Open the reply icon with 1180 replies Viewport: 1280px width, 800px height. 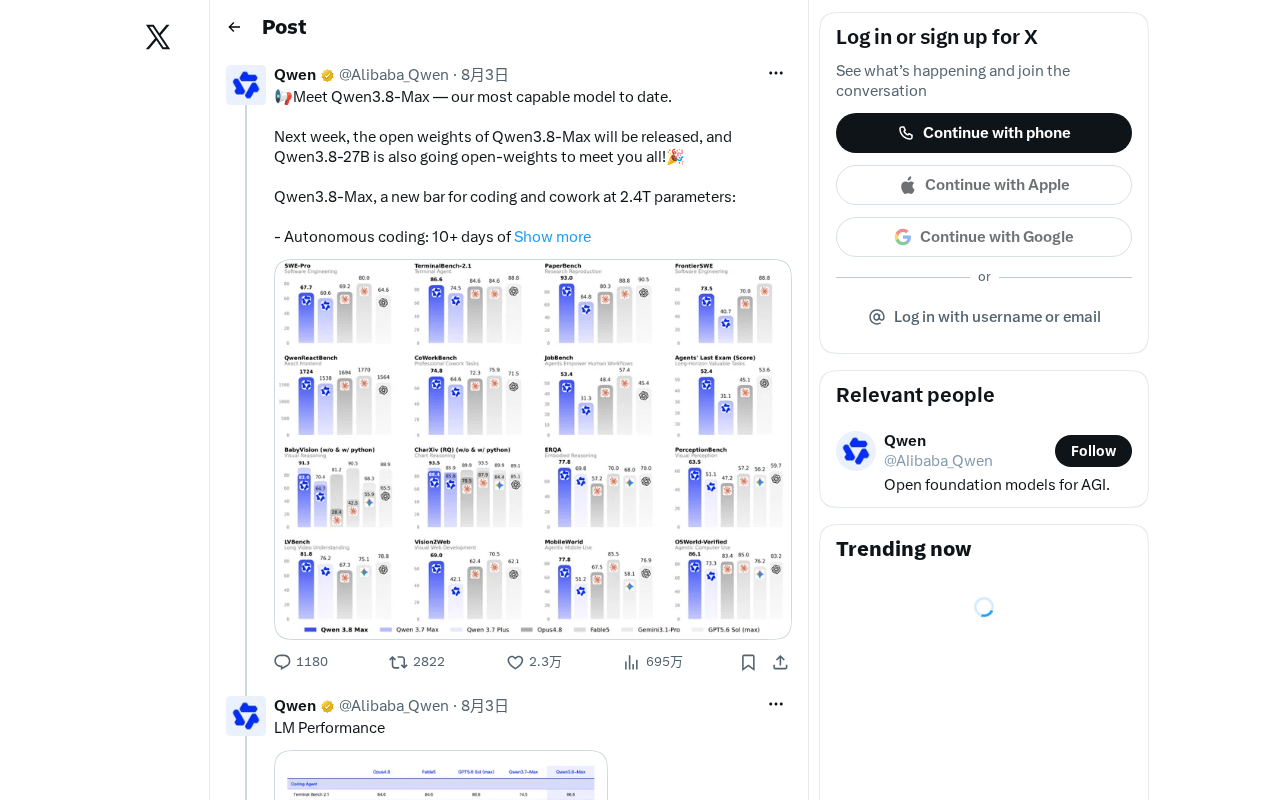pyautogui.click(x=282, y=662)
